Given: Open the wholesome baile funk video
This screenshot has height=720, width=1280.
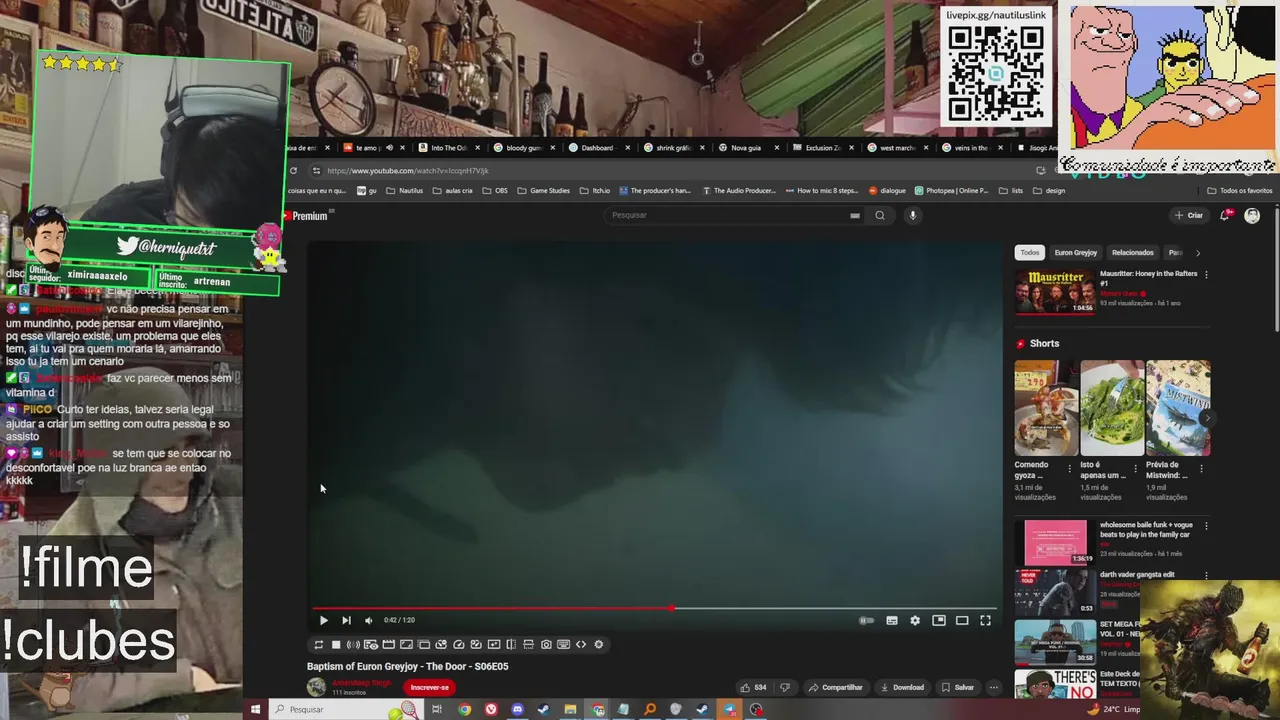Looking at the screenshot, I should click(x=1055, y=542).
